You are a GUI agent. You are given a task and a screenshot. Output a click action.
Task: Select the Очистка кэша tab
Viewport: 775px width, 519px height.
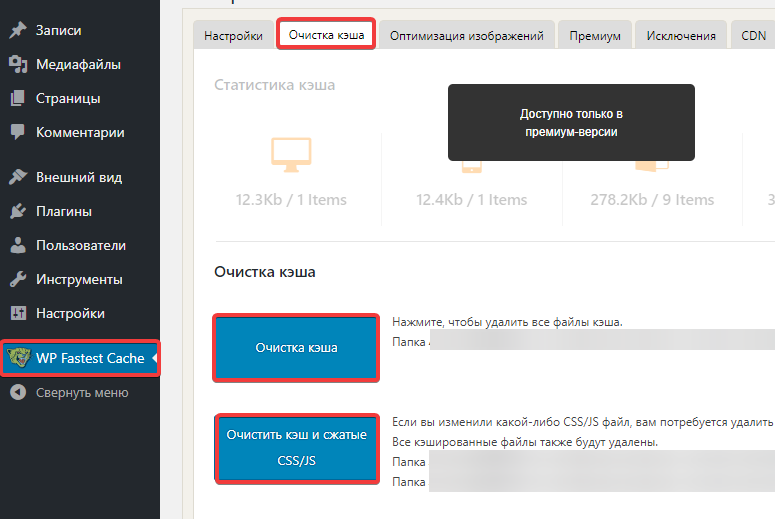coord(326,35)
